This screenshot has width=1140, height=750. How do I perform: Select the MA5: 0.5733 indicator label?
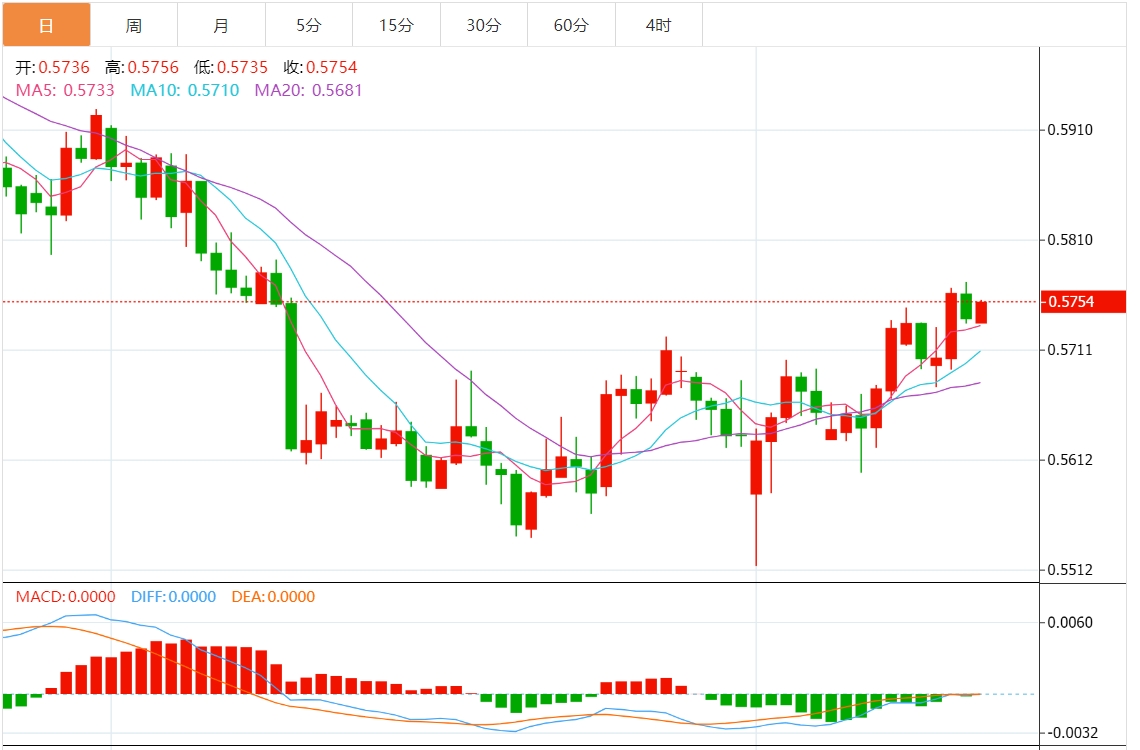pyautogui.click(x=65, y=90)
